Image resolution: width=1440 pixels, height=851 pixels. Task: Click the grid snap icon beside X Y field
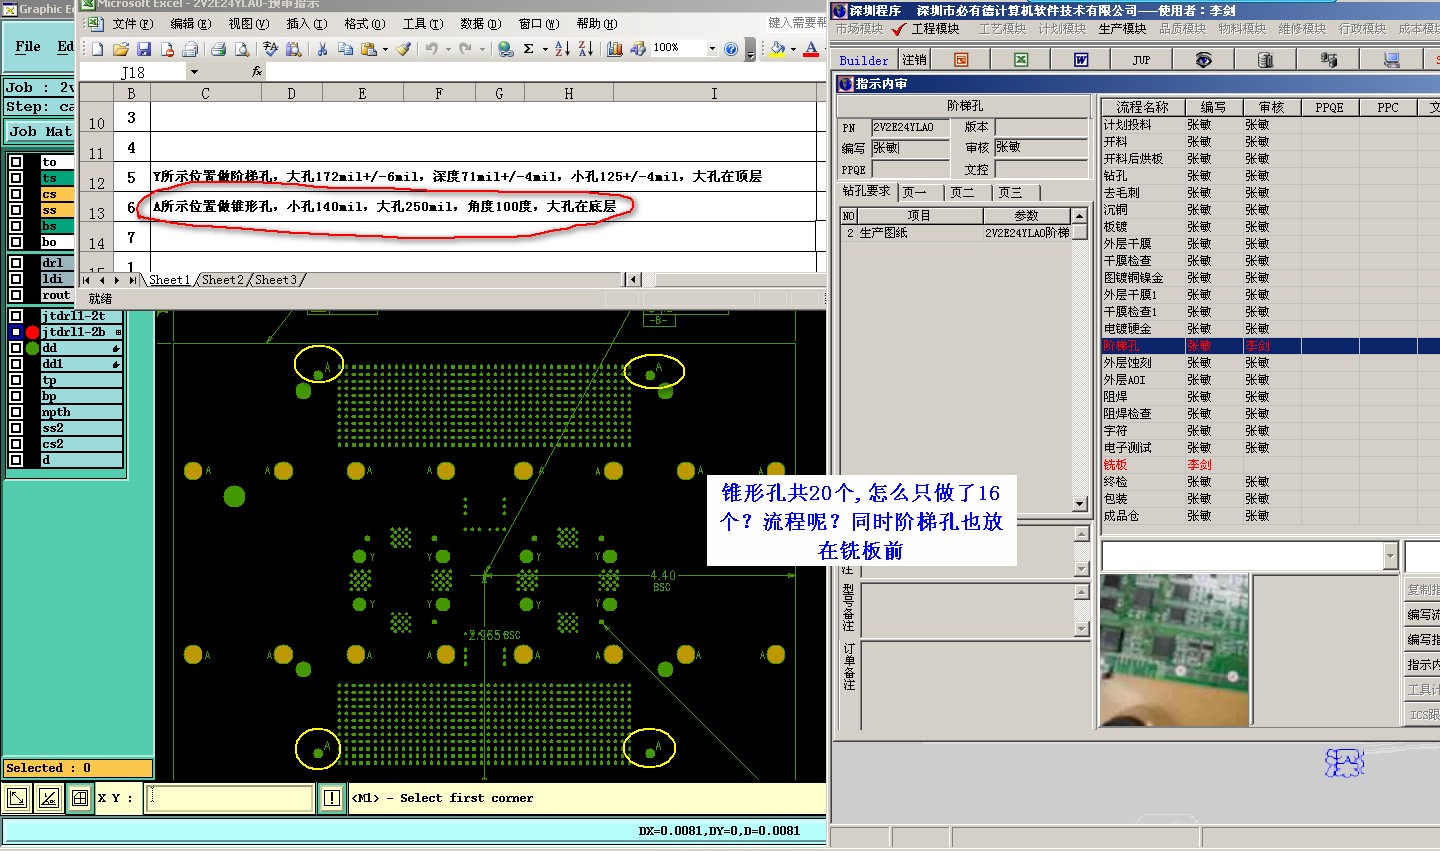[79, 798]
